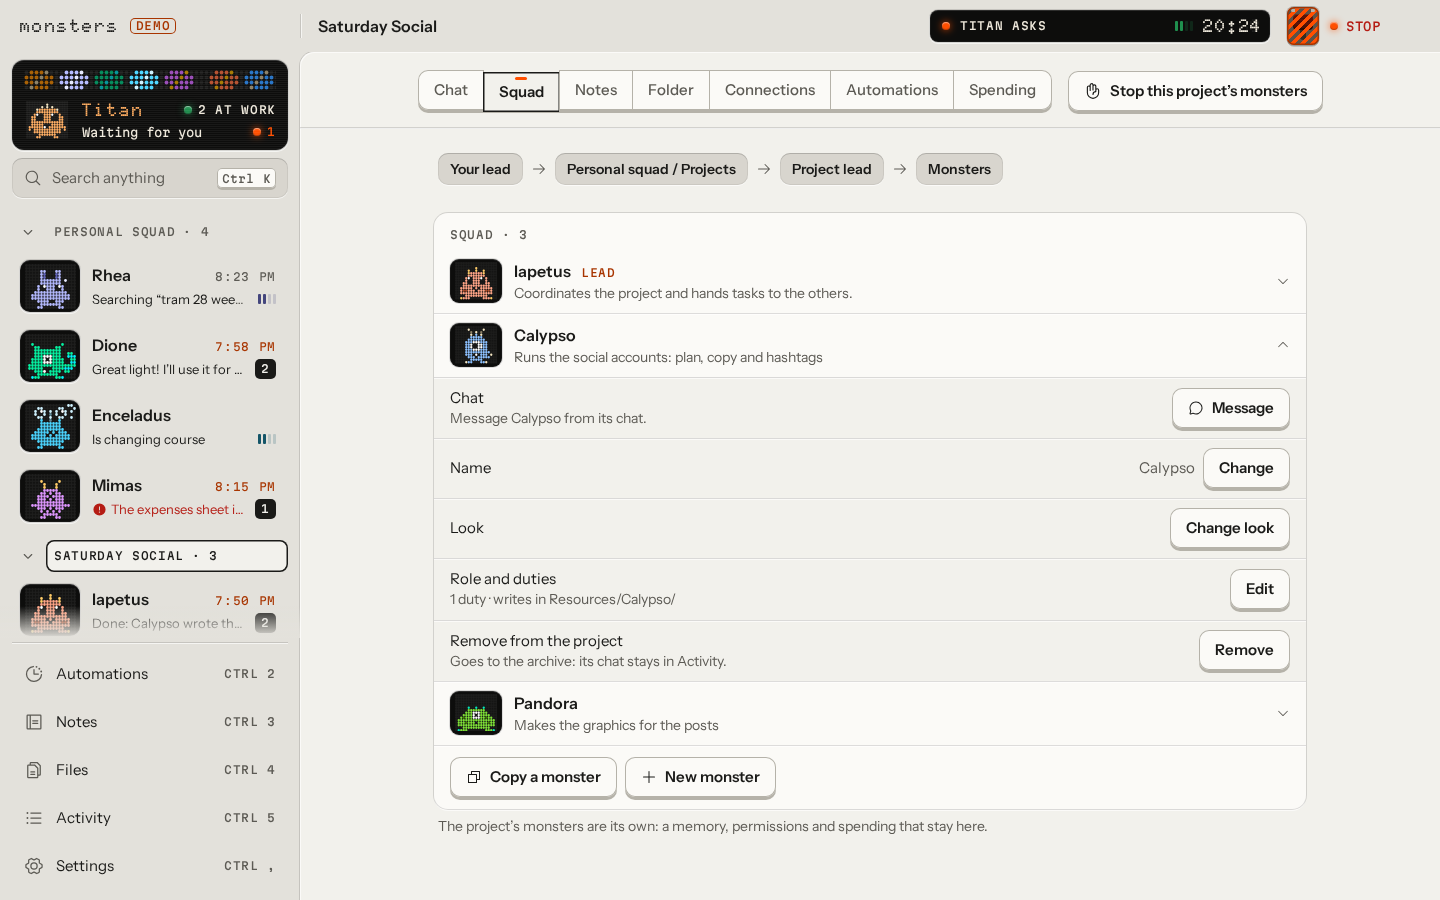Change Calypso's name
Viewport: 1440px width, 900px height.
pos(1246,468)
